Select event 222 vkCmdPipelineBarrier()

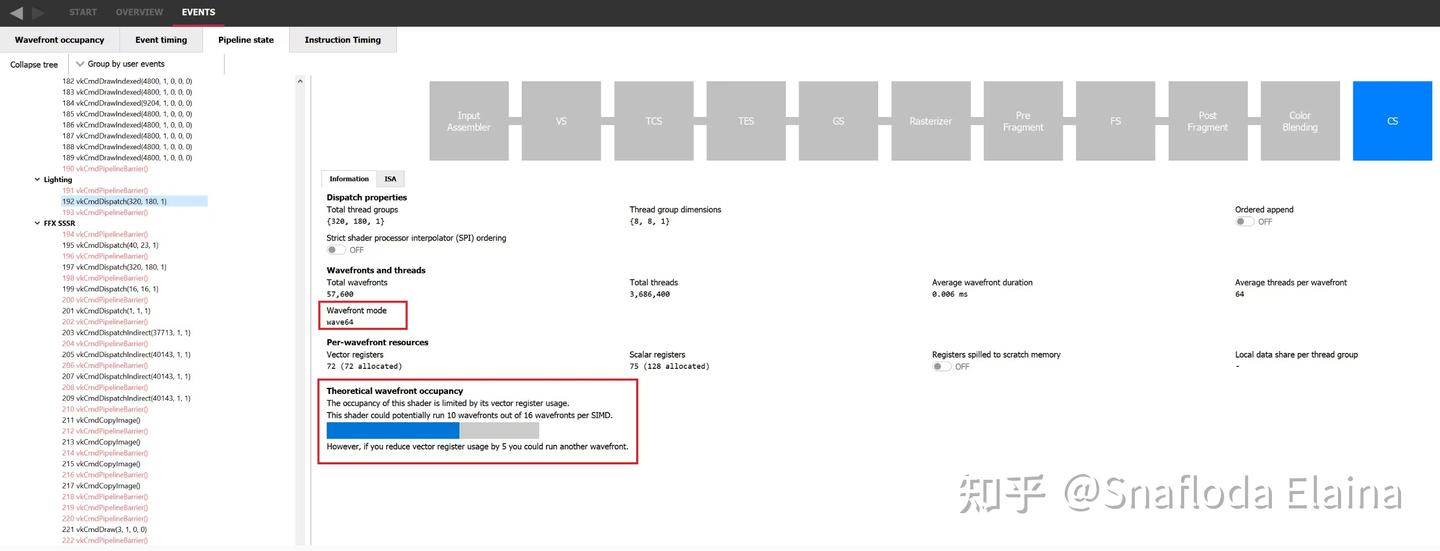coord(105,540)
